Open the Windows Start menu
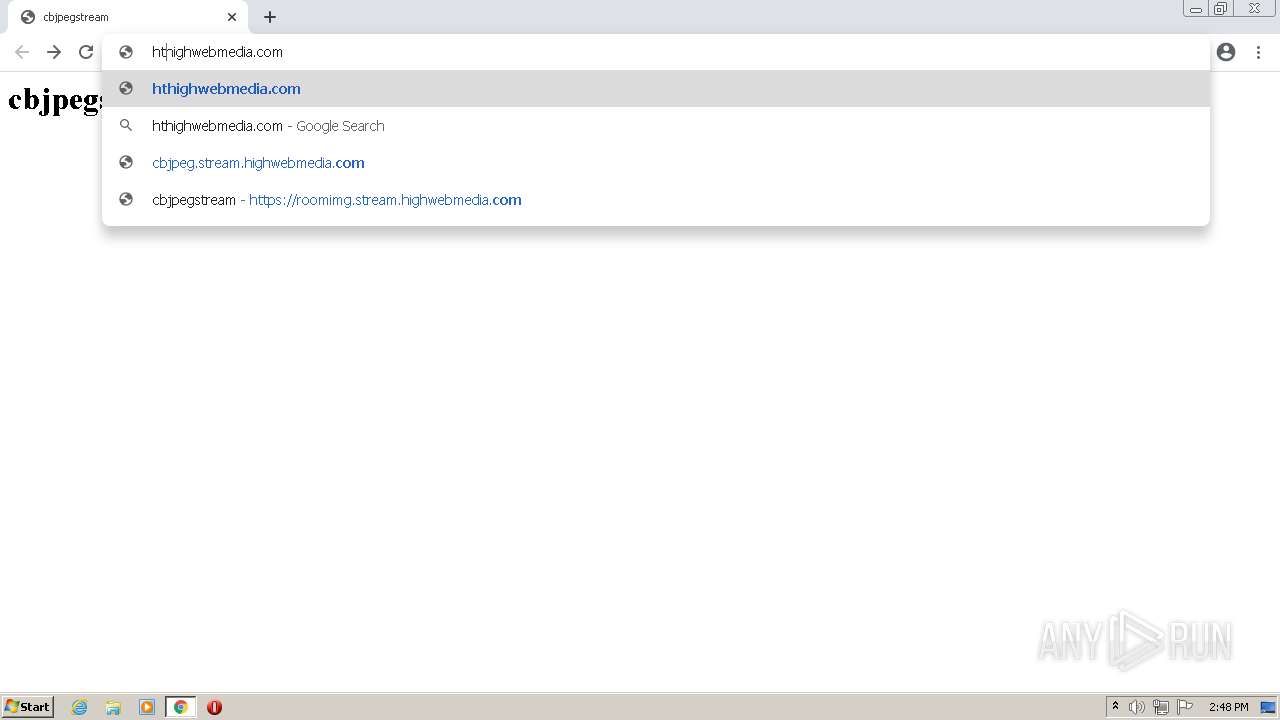This screenshot has height=720, width=1280. pos(28,707)
